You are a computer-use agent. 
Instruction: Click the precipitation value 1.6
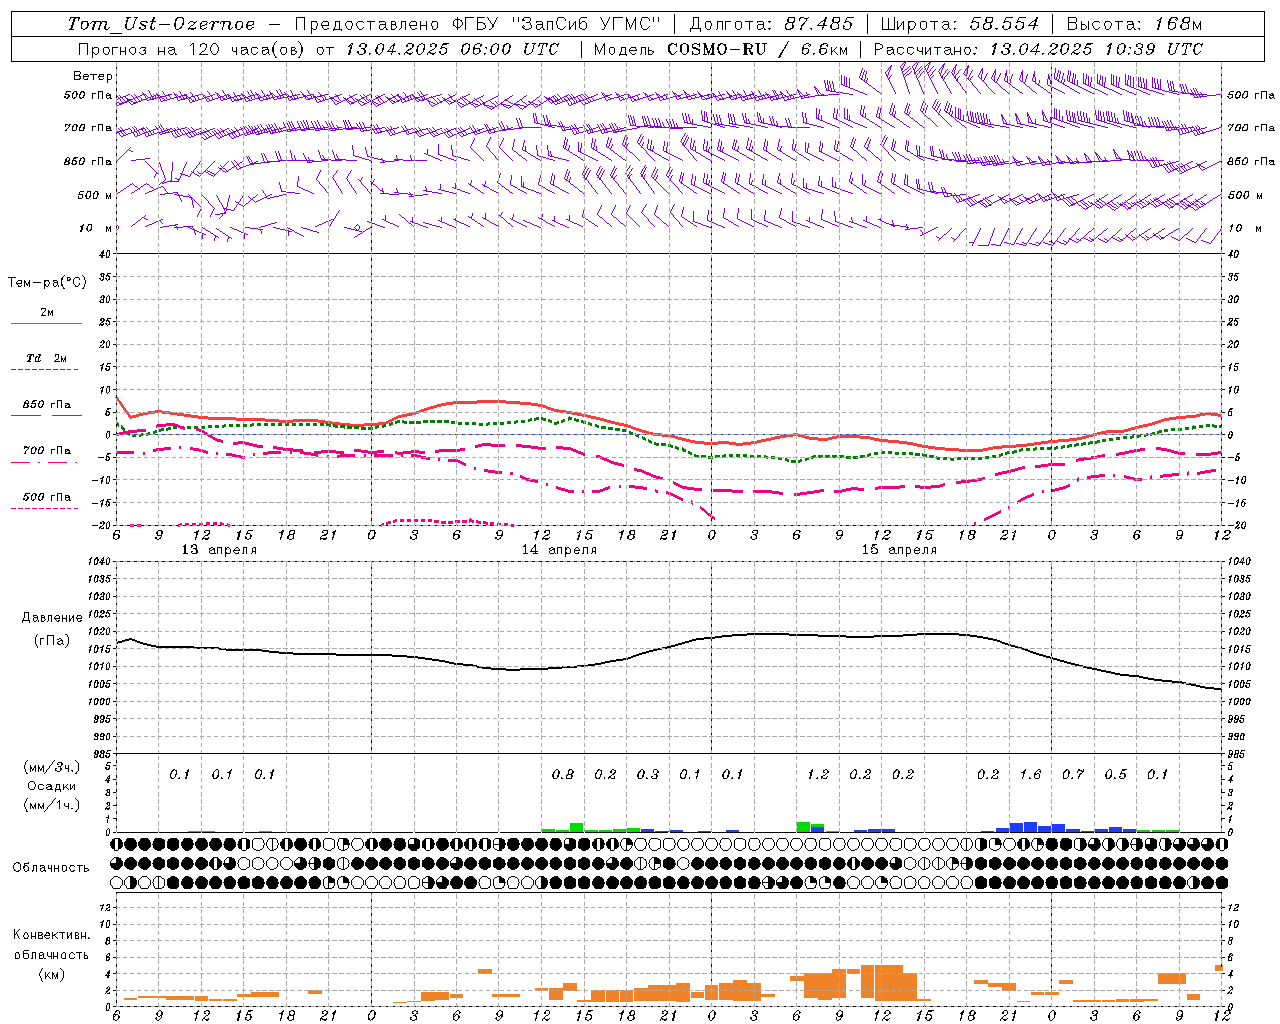coord(1030,774)
